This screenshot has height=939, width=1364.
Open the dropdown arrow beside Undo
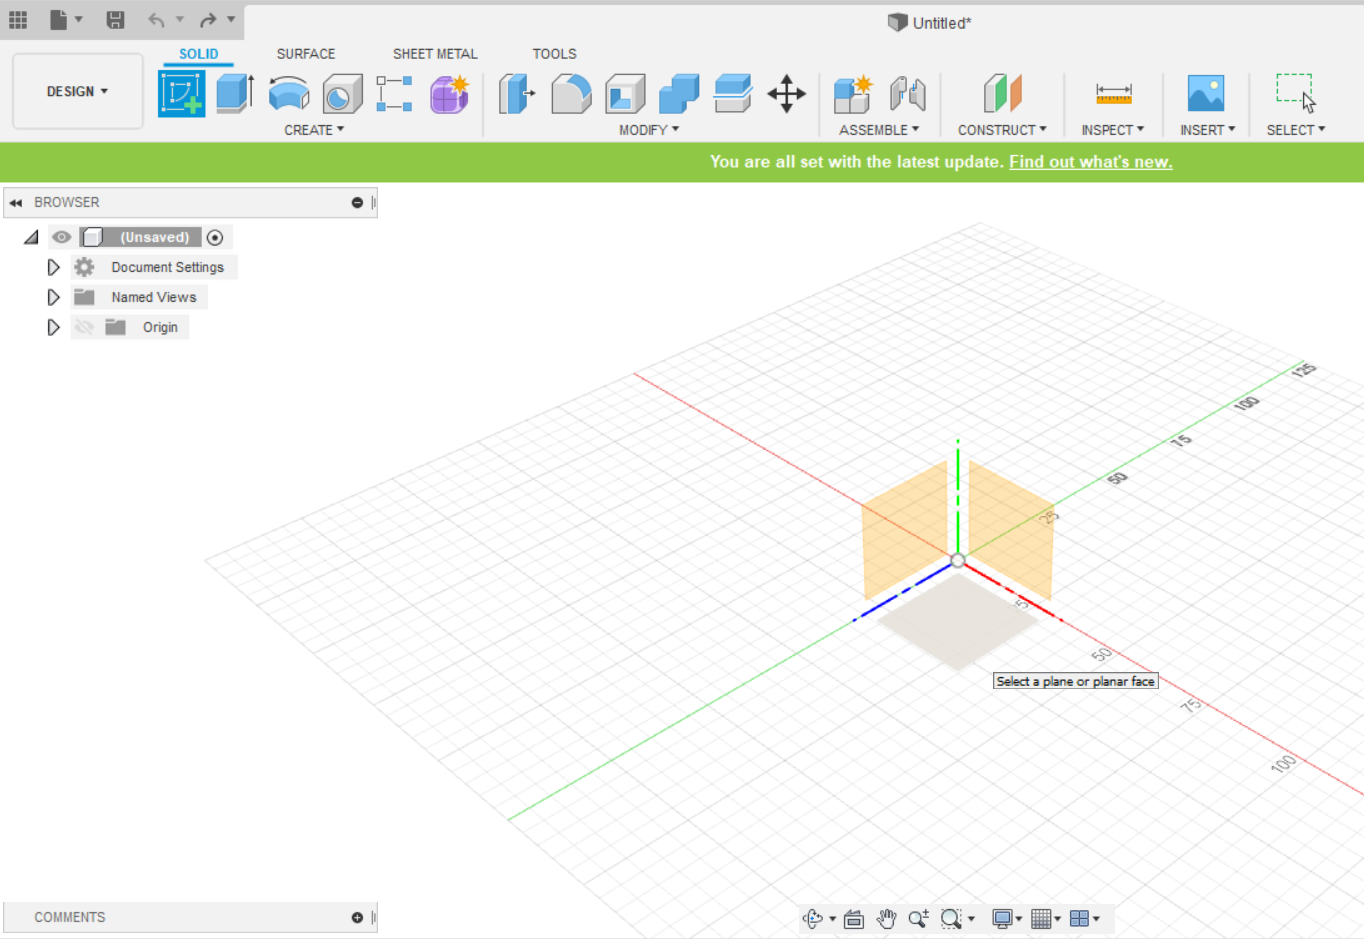pos(180,20)
